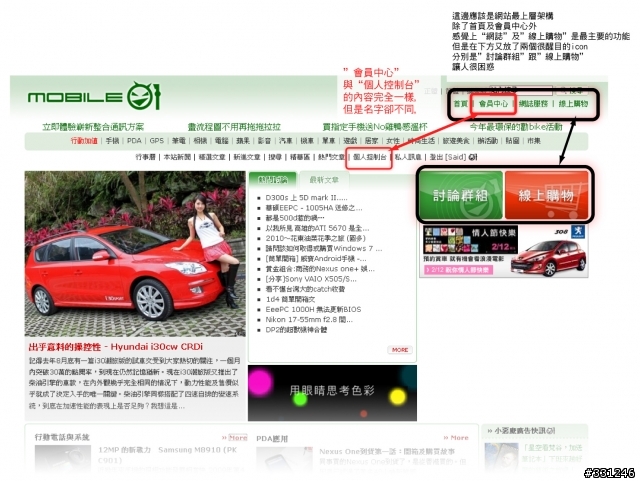Image resolution: width=640 pixels, height=481 pixels.
Task: Select 辦活動 in the category menu
Action: [x=488, y=141]
